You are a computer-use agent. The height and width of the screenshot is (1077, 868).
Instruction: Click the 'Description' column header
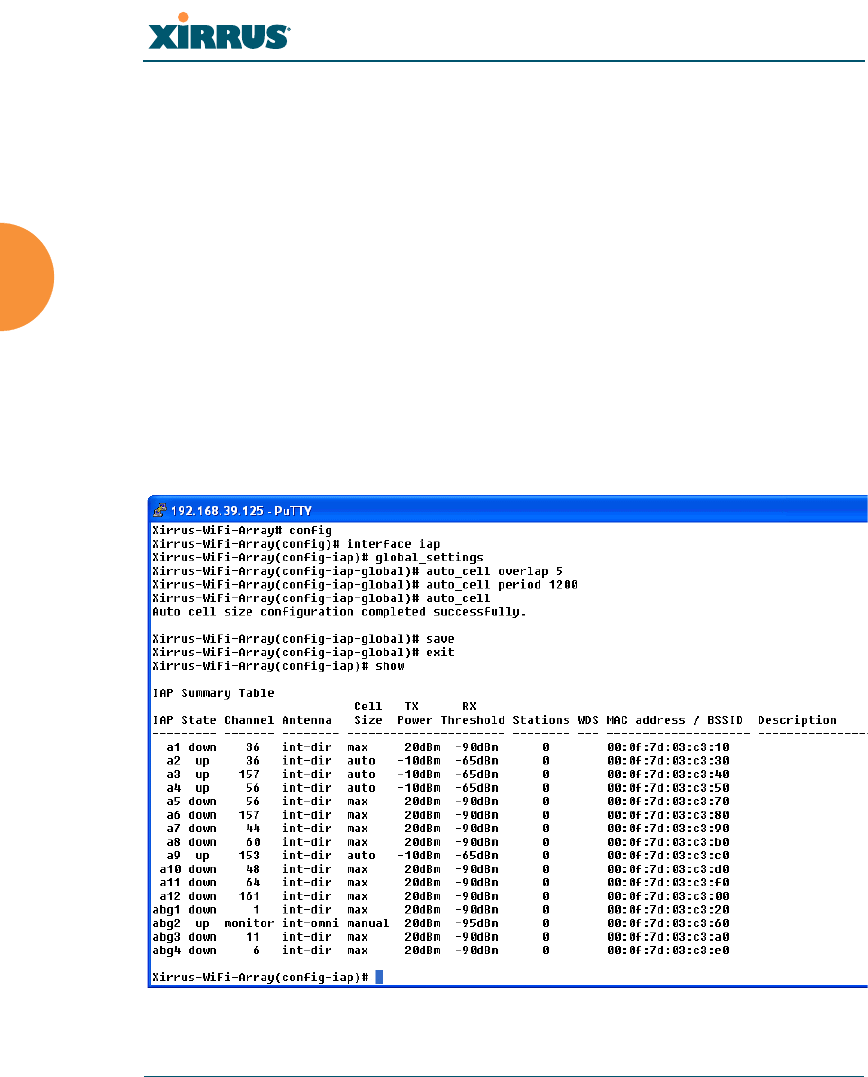[797, 721]
